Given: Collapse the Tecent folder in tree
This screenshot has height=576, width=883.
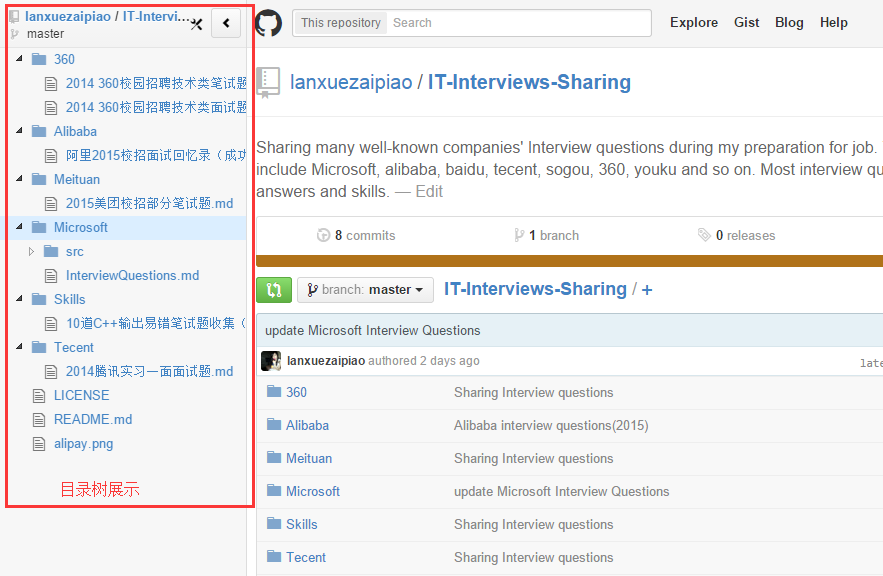Looking at the screenshot, I should point(20,347).
